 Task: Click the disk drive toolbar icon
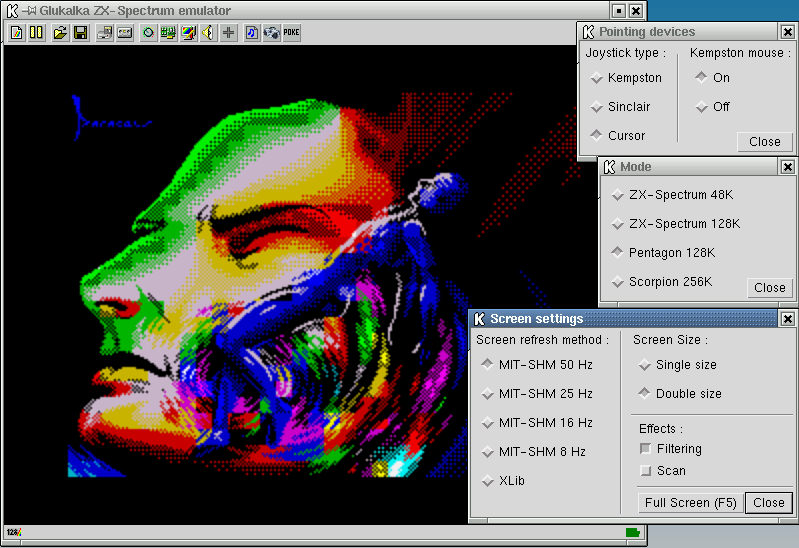(105, 33)
